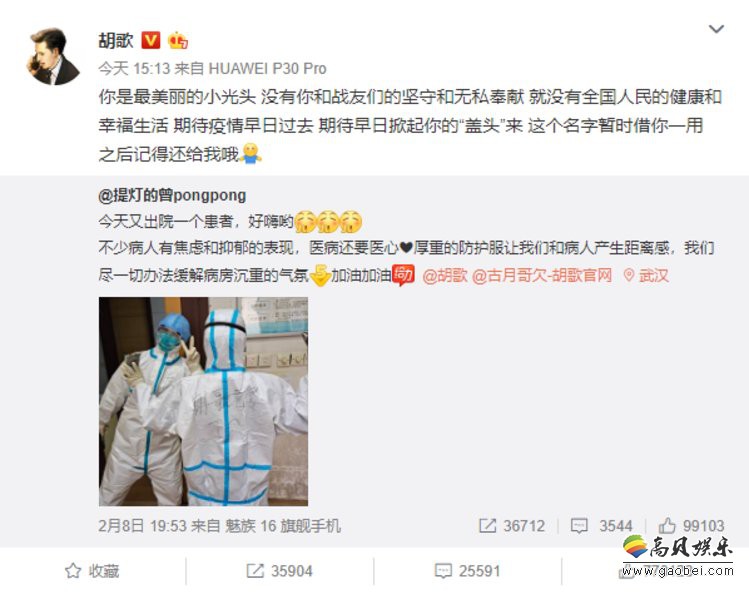Click the repost button showing 35904
The width and height of the screenshot is (749, 594).
point(279,571)
